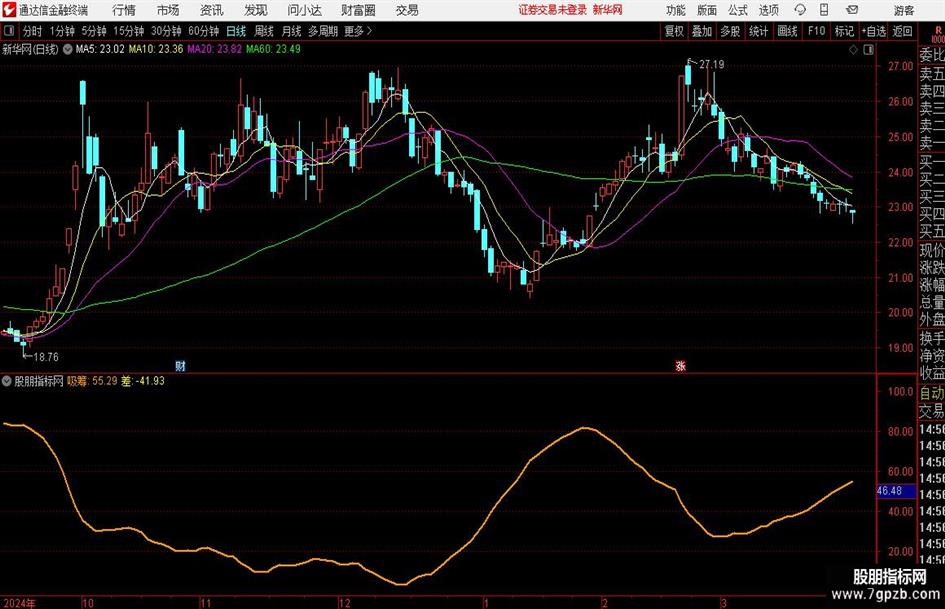Click the 返回 back button

[902, 31]
